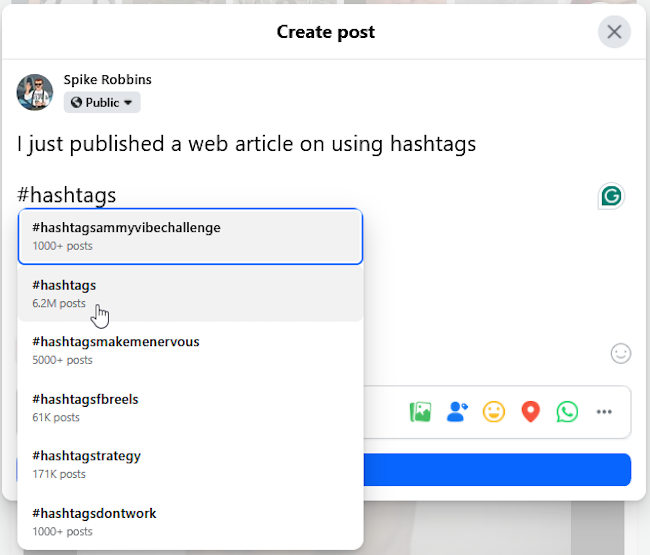Screen dimensions: 650x555
Task: Open the more options ellipsis icon
Action: tap(604, 412)
